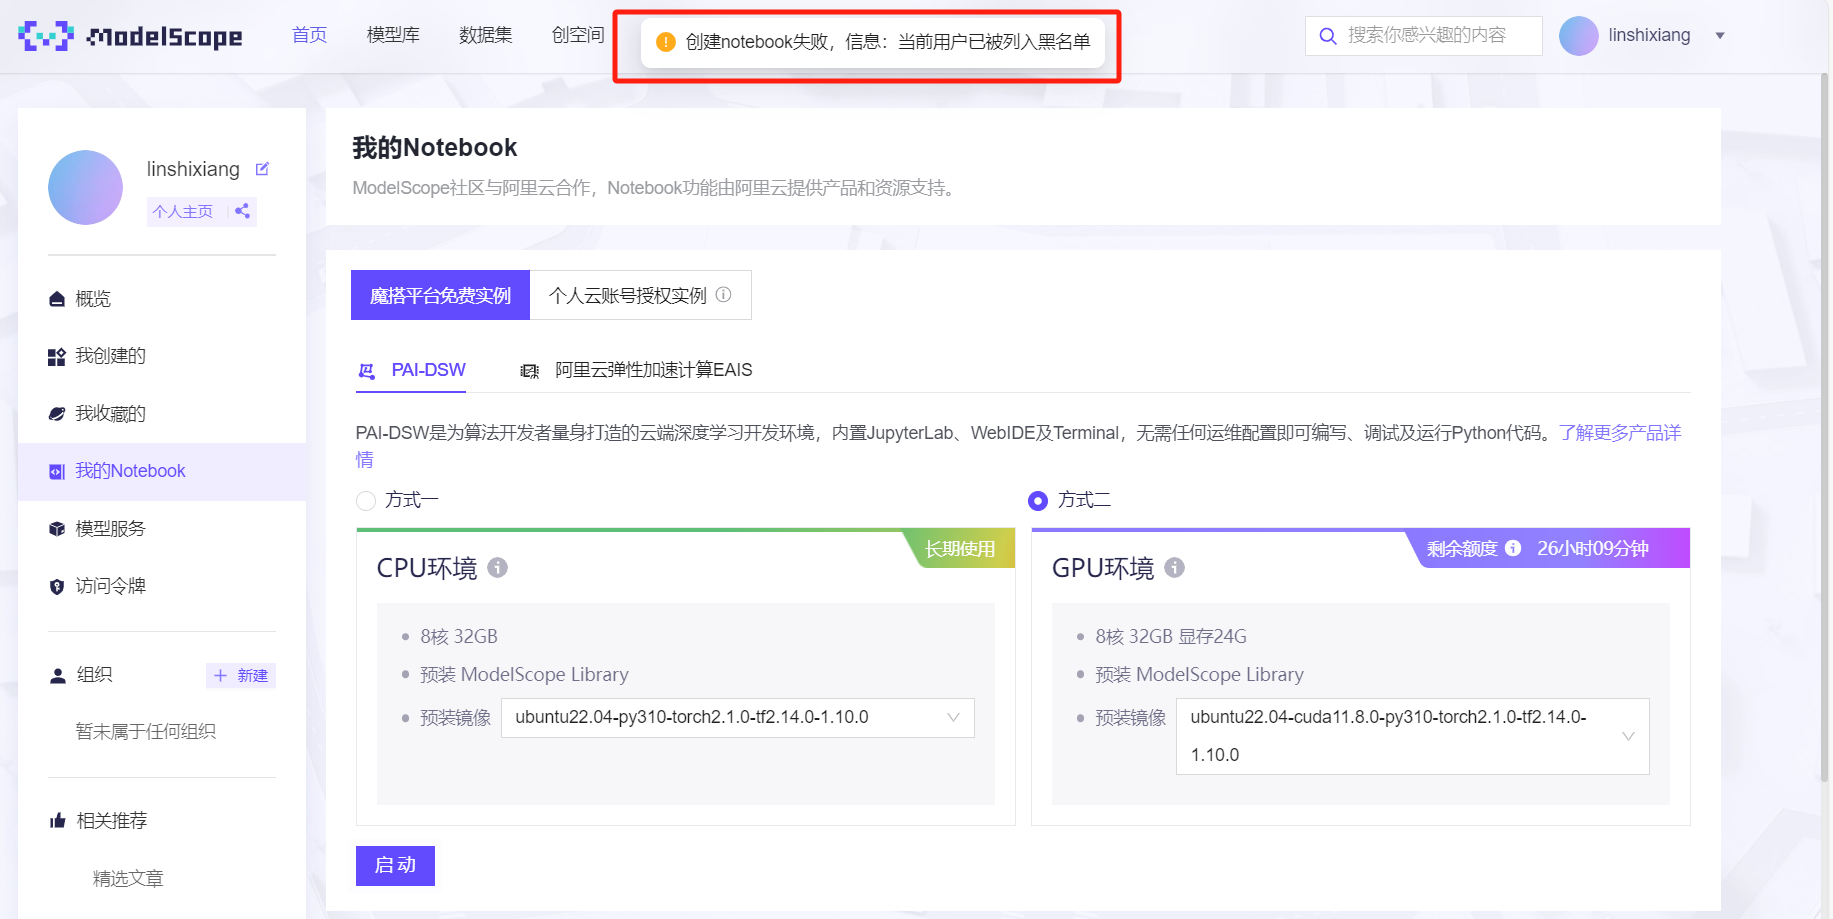Click the 长期使用 badge
The image size is (1833, 919).
(960, 549)
